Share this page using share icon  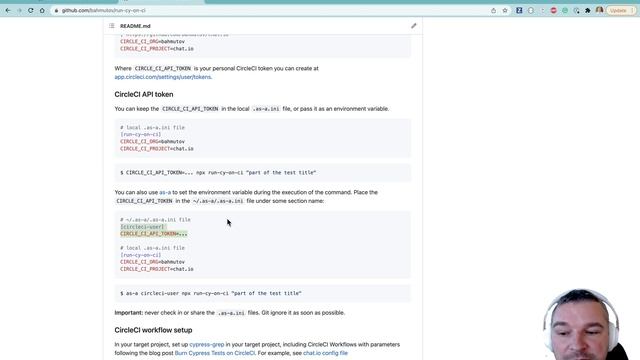(x=493, y=10)
